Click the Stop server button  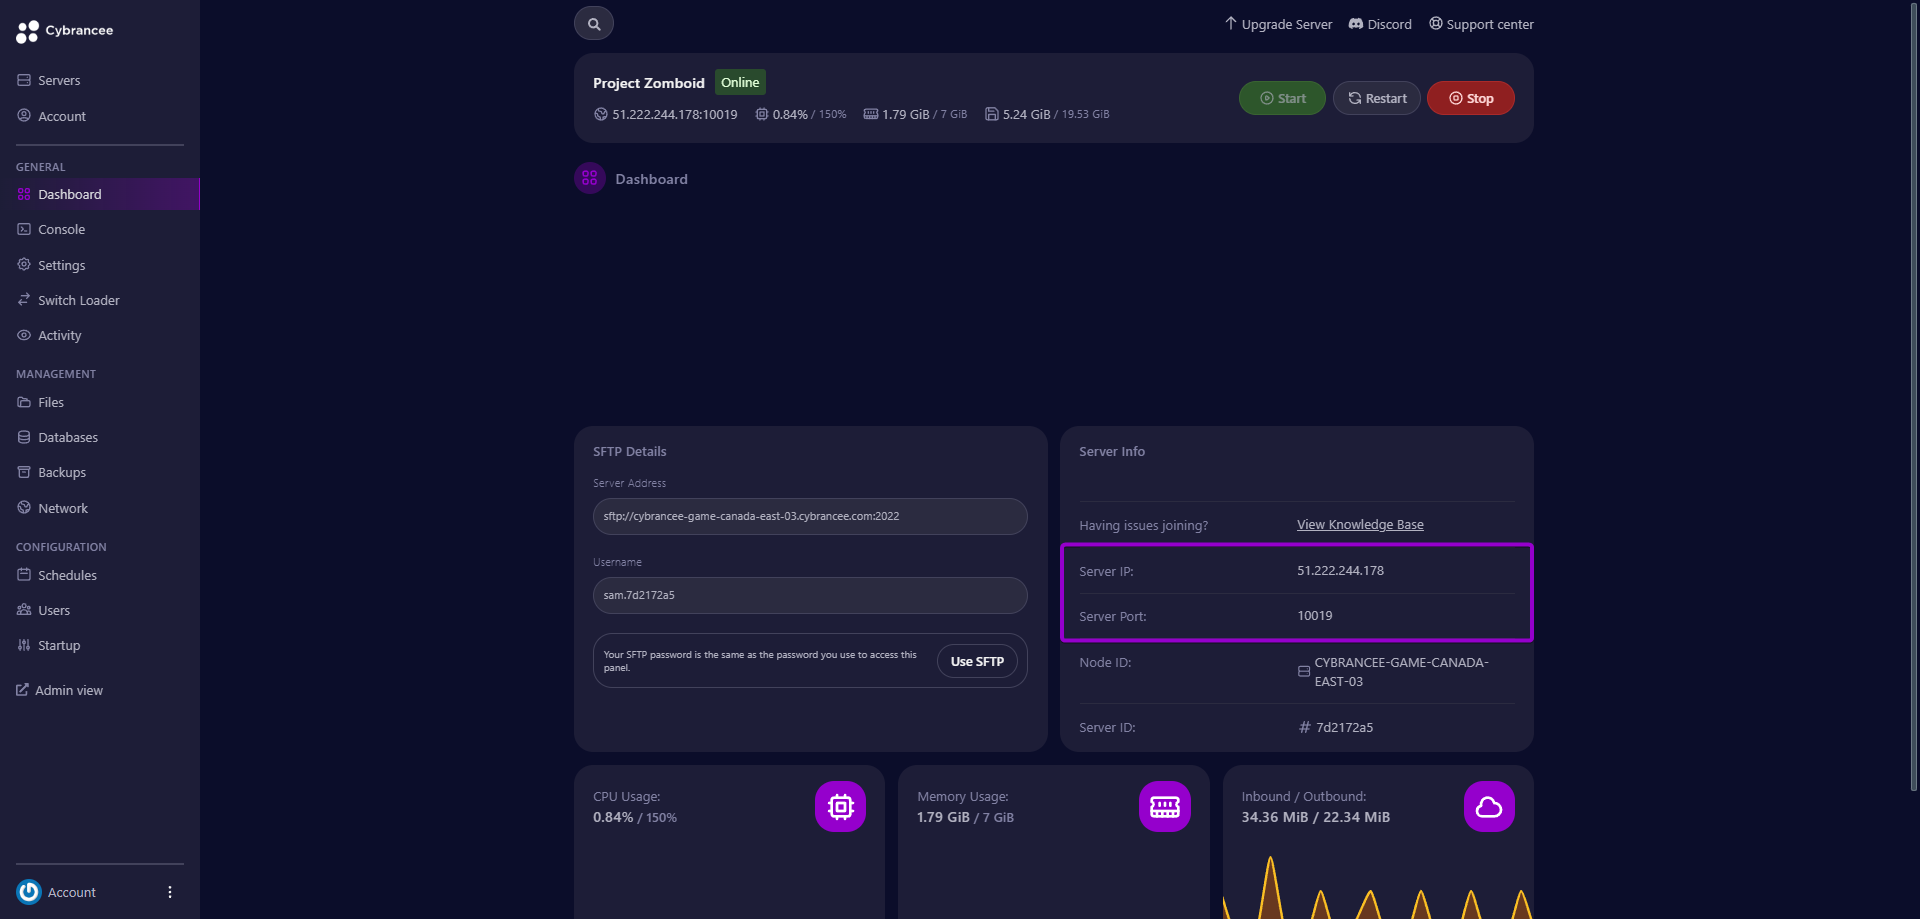[1470, 97]
